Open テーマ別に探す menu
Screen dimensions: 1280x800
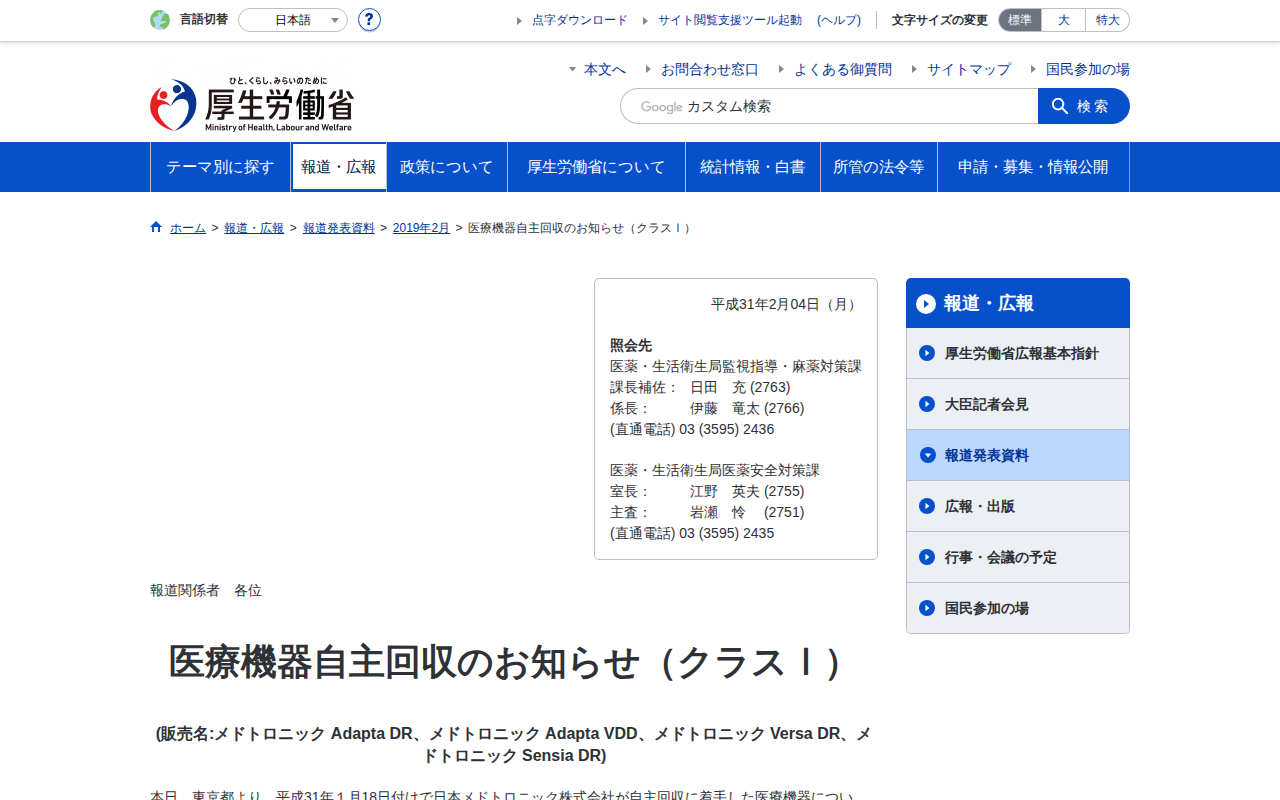(x=220, y=167)
